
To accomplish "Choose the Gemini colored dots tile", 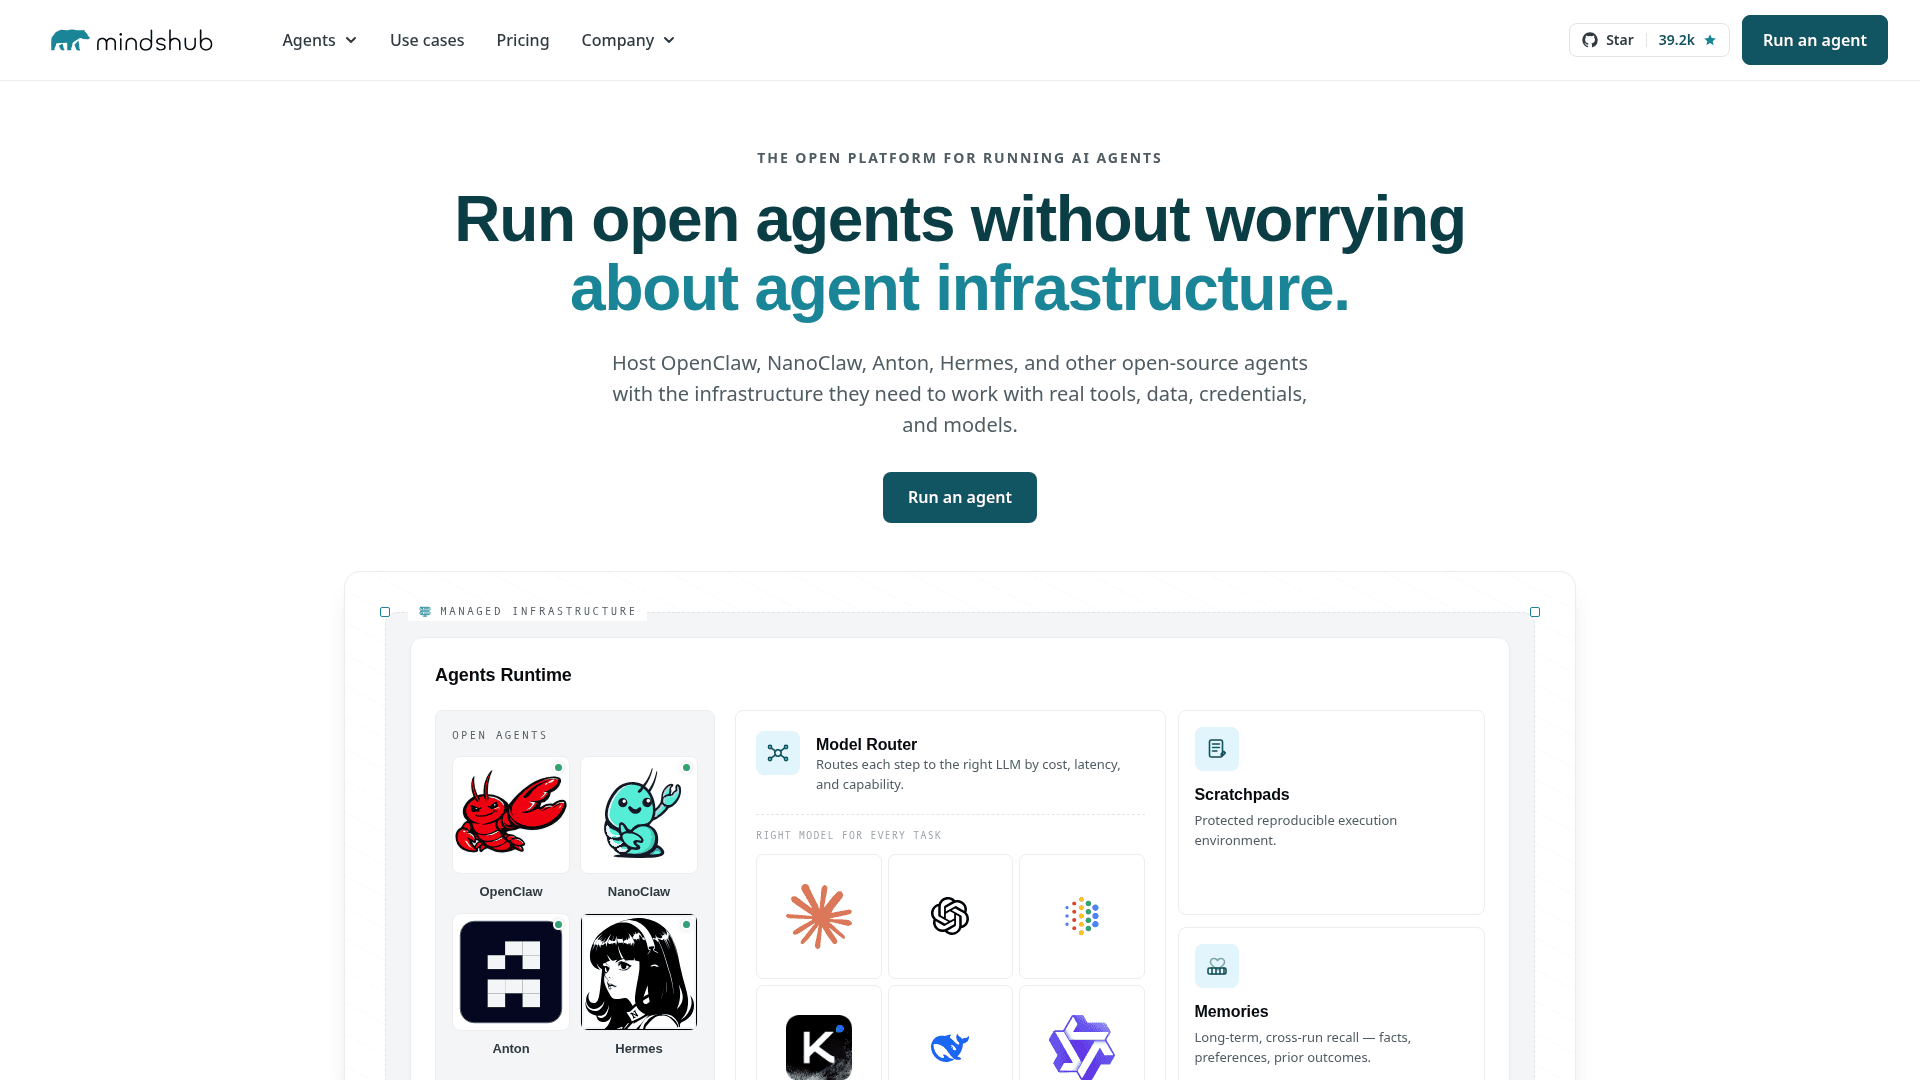I will coord(1082,916).
